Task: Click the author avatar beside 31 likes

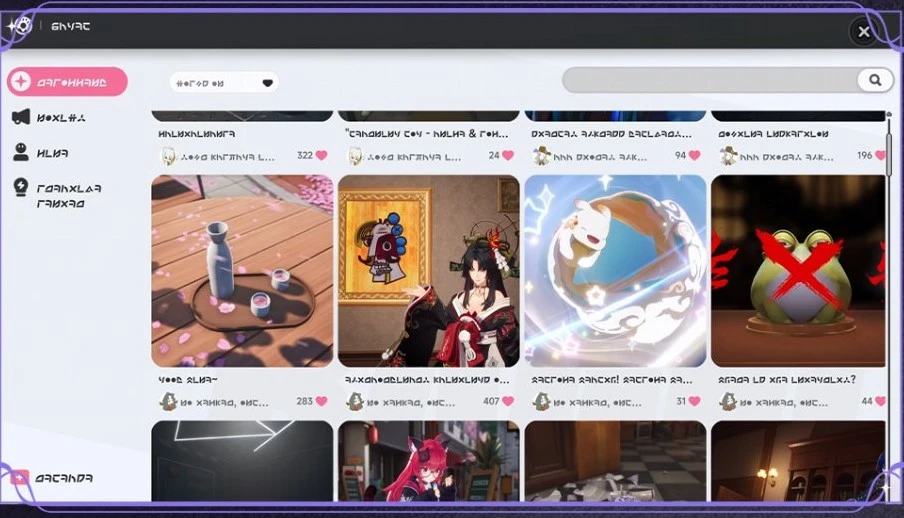Action: [x=541, y=401]
